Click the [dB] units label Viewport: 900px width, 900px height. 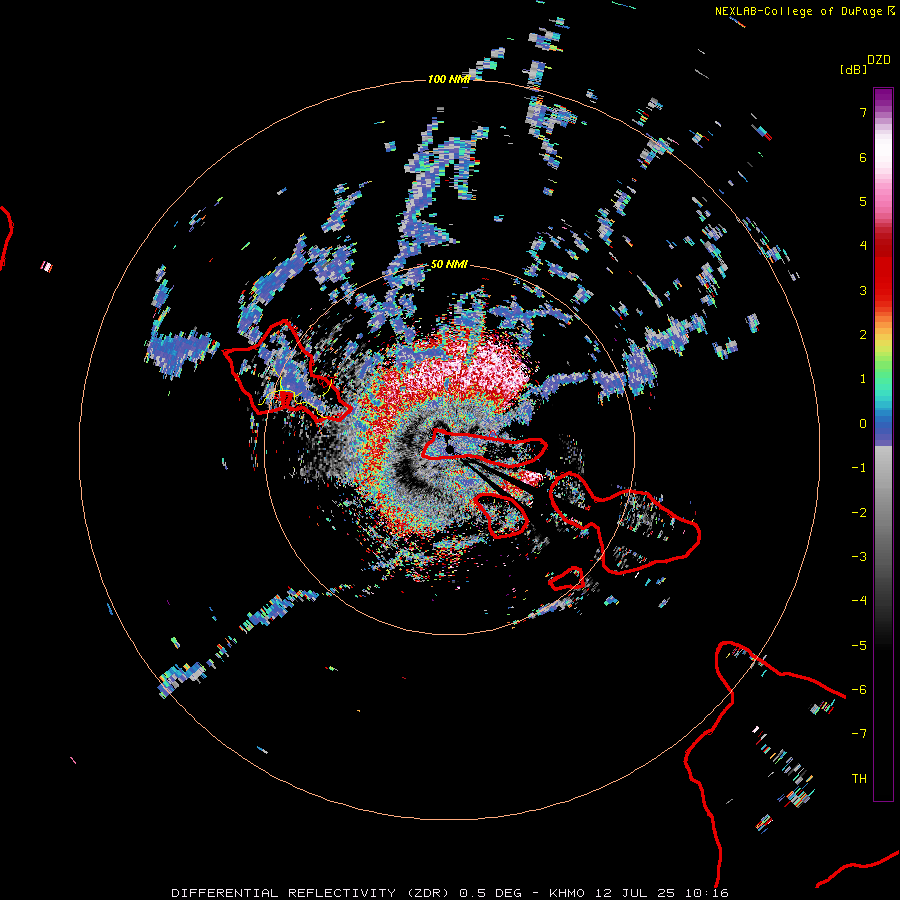[854, 69]
